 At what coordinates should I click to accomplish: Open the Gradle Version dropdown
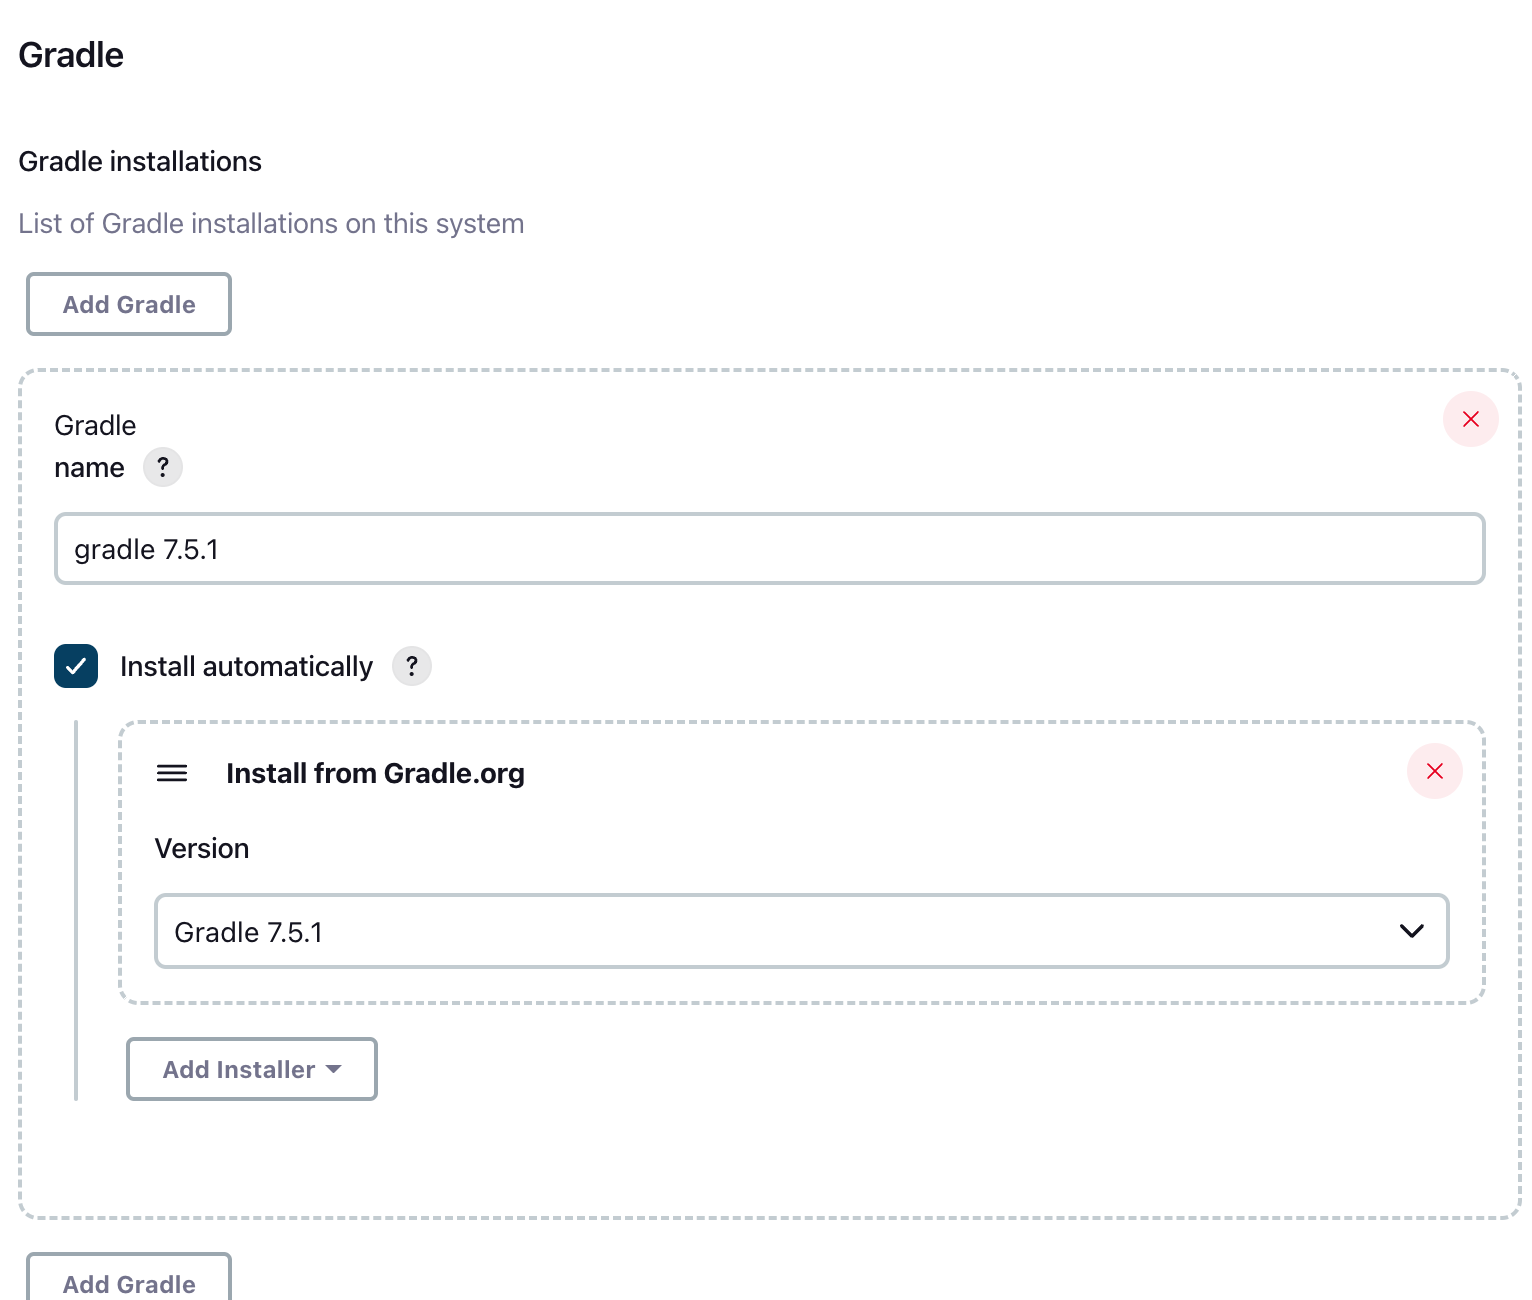pos(801,931)
